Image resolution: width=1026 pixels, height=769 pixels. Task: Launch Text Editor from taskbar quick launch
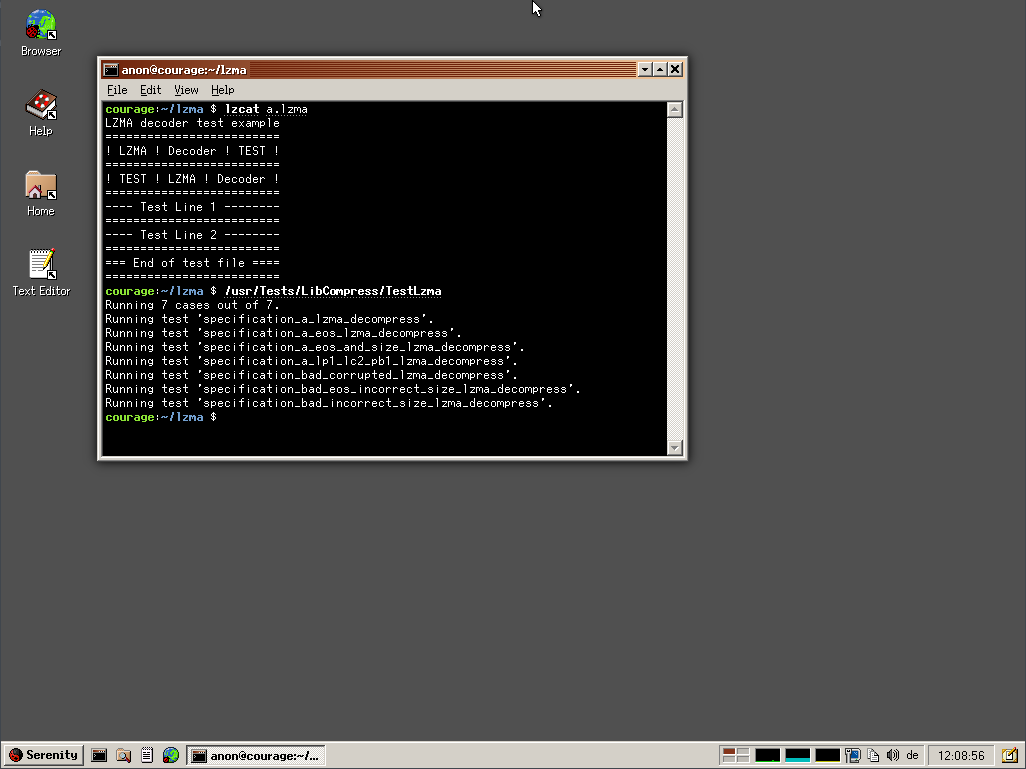[147, 755]
